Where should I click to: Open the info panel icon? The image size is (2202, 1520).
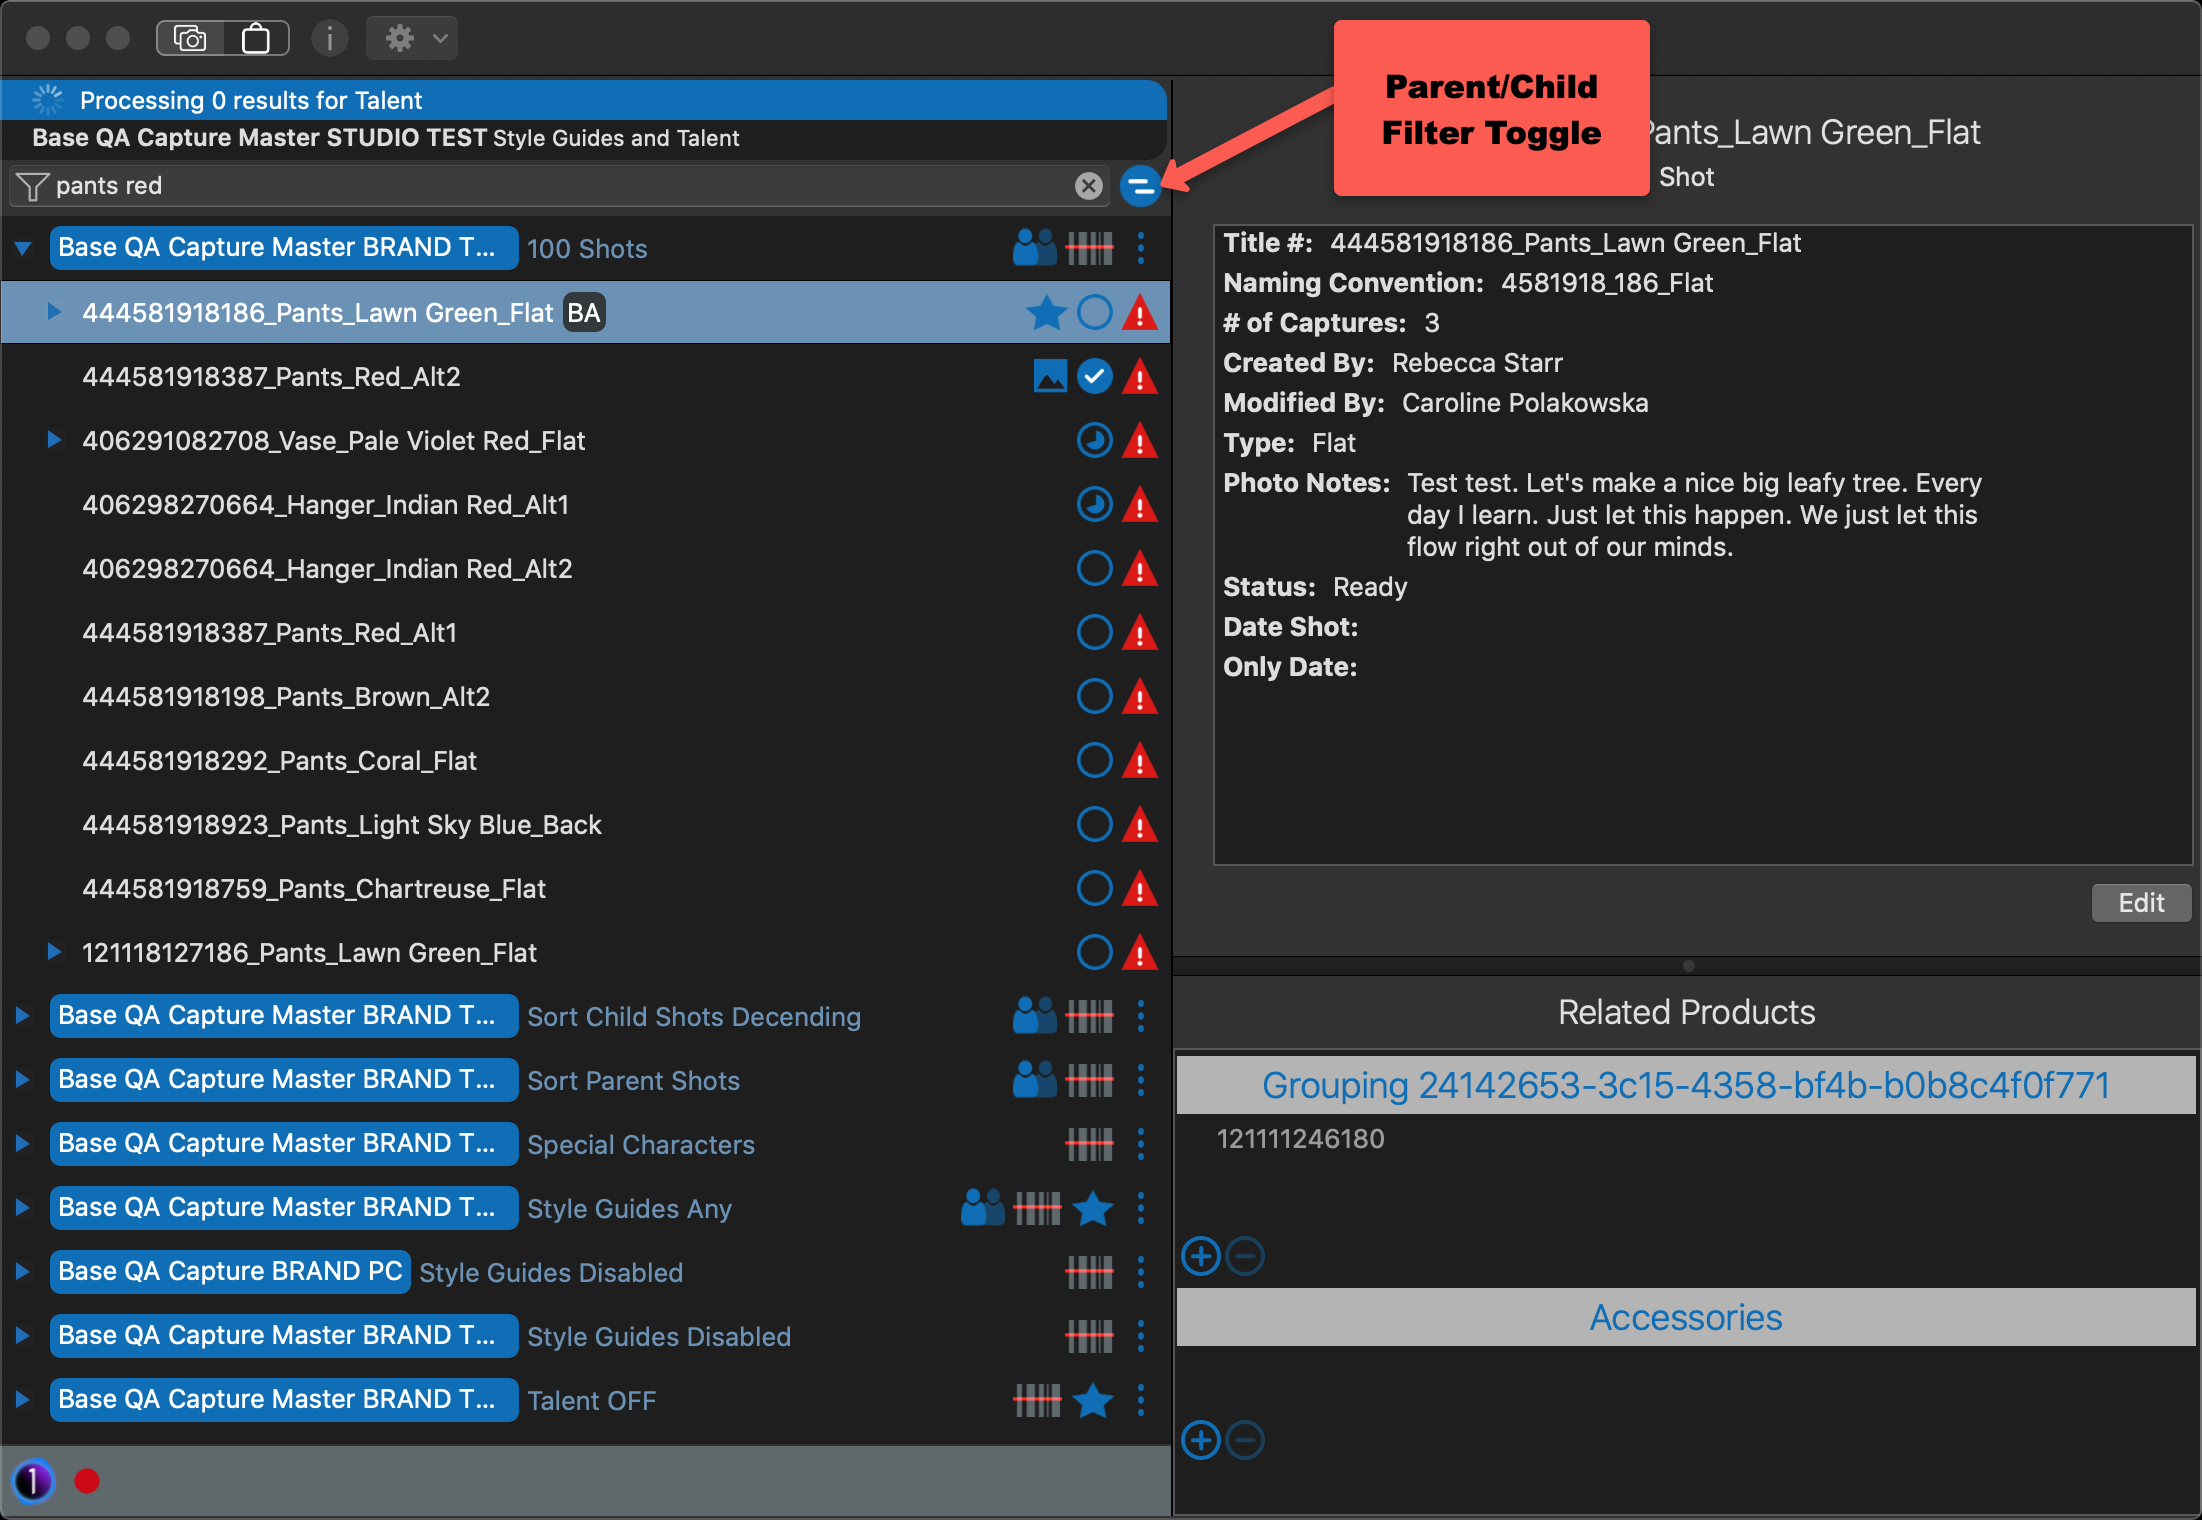329,38
